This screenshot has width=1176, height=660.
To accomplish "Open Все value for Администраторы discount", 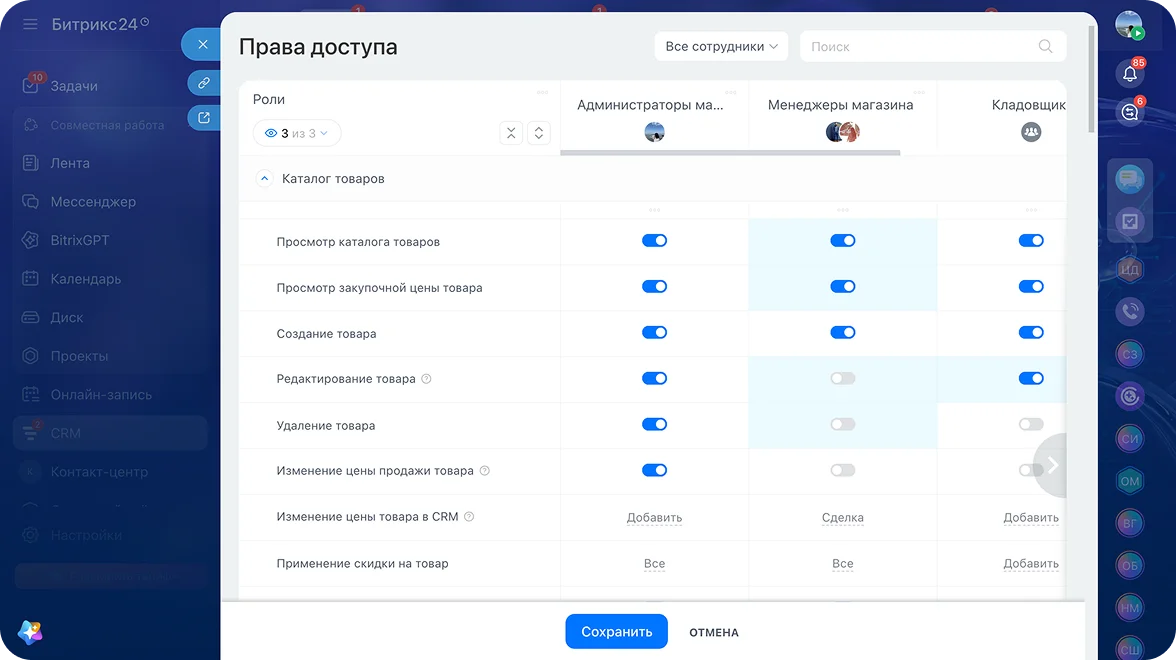I will (654, 563).
